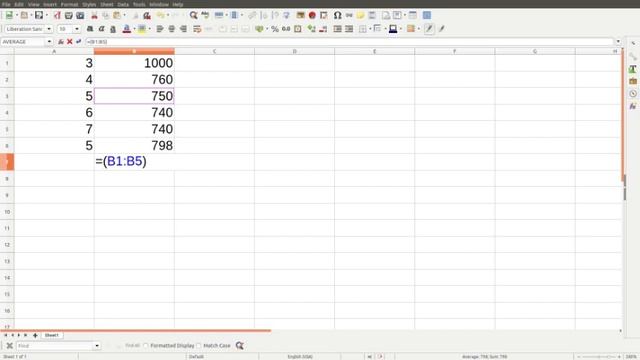Open the Tools menu
The width and height of the screenshot is (640, 360).
tap(139, 4)
